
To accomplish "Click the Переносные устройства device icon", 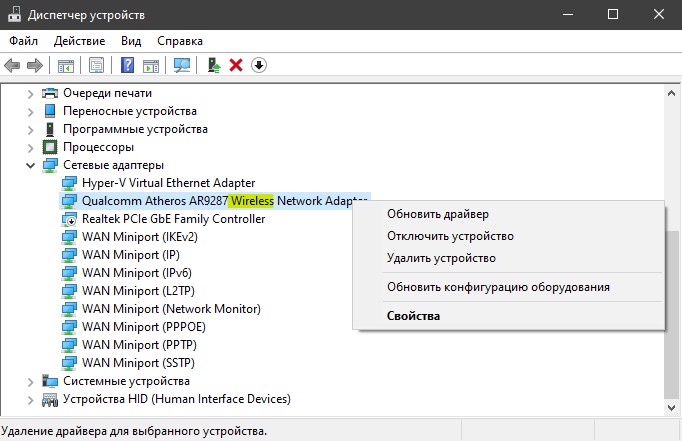I will pyautogui.click(x=50, y=111).
